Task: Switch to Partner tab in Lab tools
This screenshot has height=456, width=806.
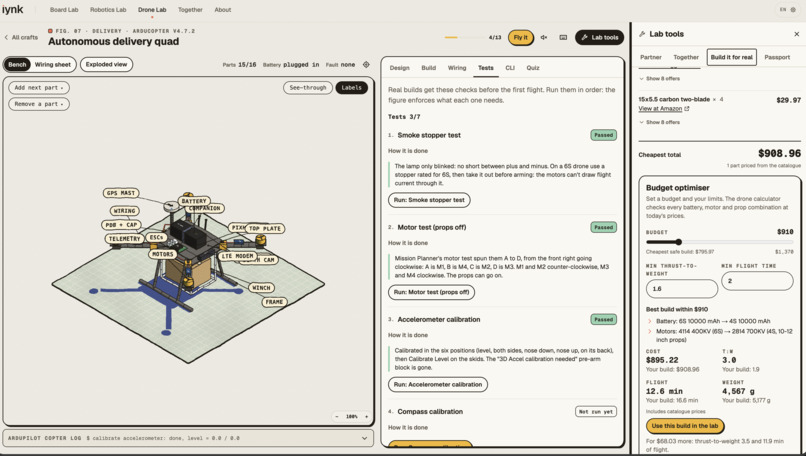Action: coord(651,58)
